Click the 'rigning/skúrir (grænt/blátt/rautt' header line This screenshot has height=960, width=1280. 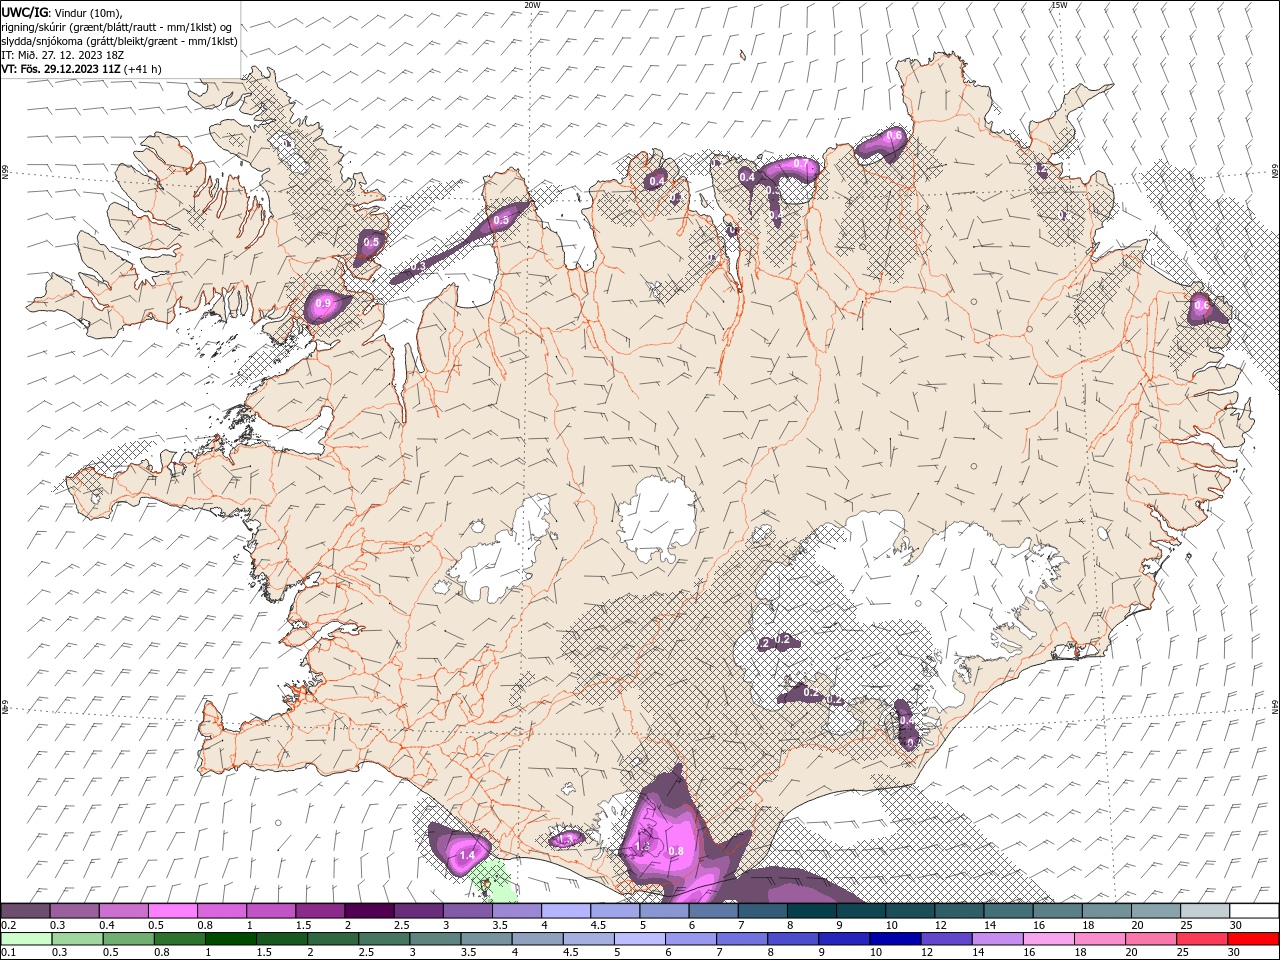coord(116,27)
